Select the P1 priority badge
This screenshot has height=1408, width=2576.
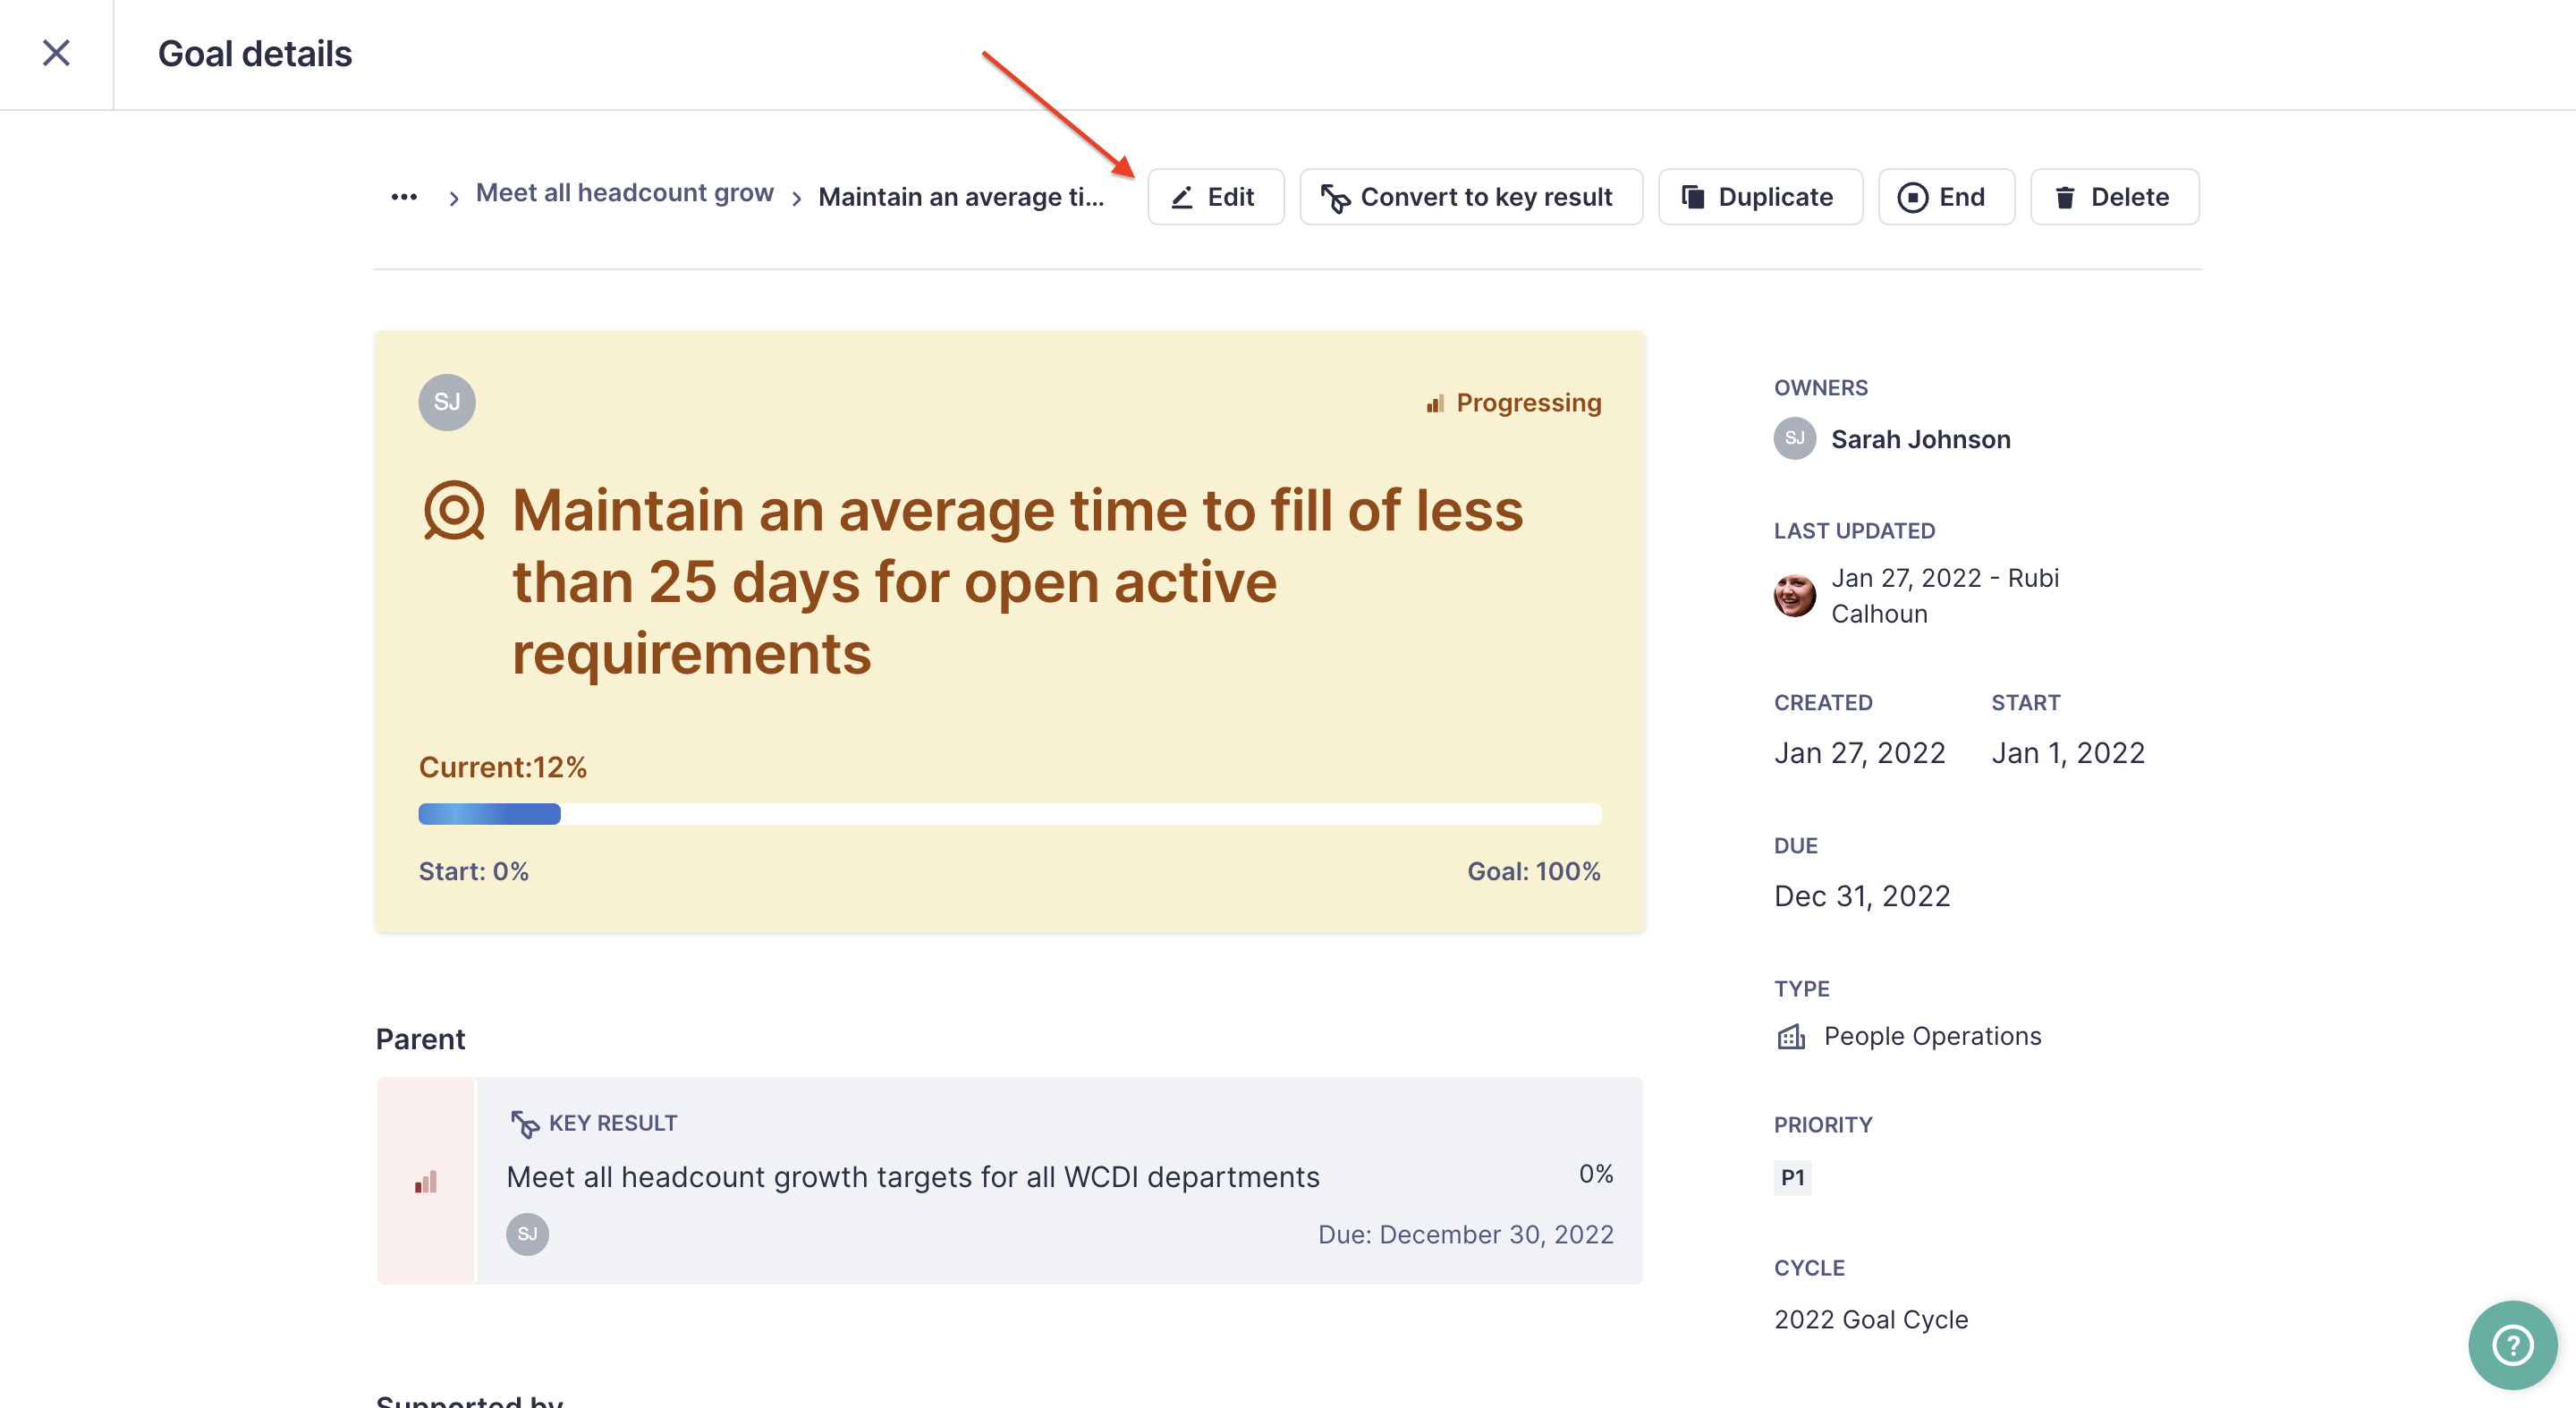click(1792, 1178)
